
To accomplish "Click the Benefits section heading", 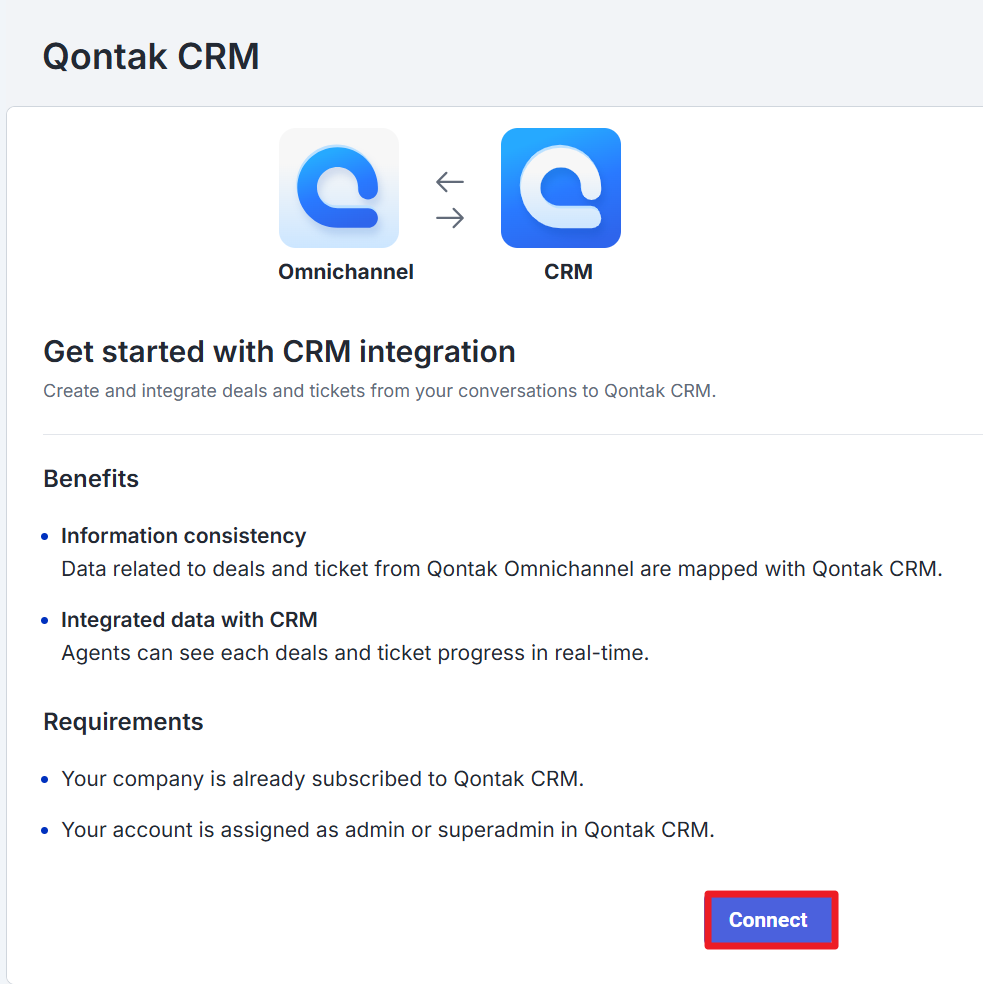I will coord(91,479).
